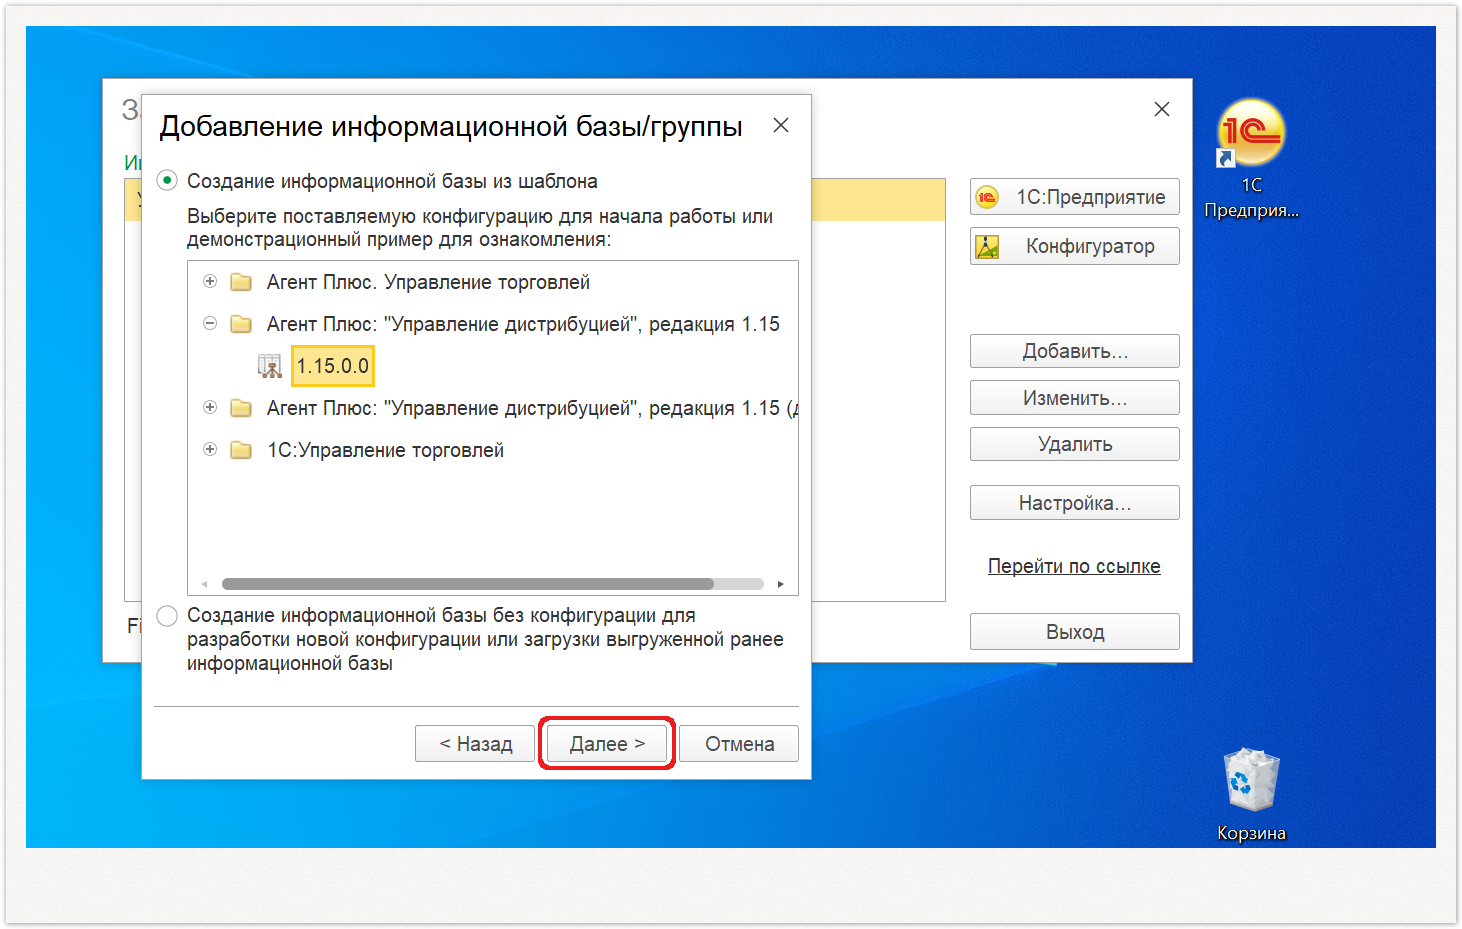Select the 1С:Управление торговлей row text
This screenshot has height=929, width=1462.
pos(385,450)
